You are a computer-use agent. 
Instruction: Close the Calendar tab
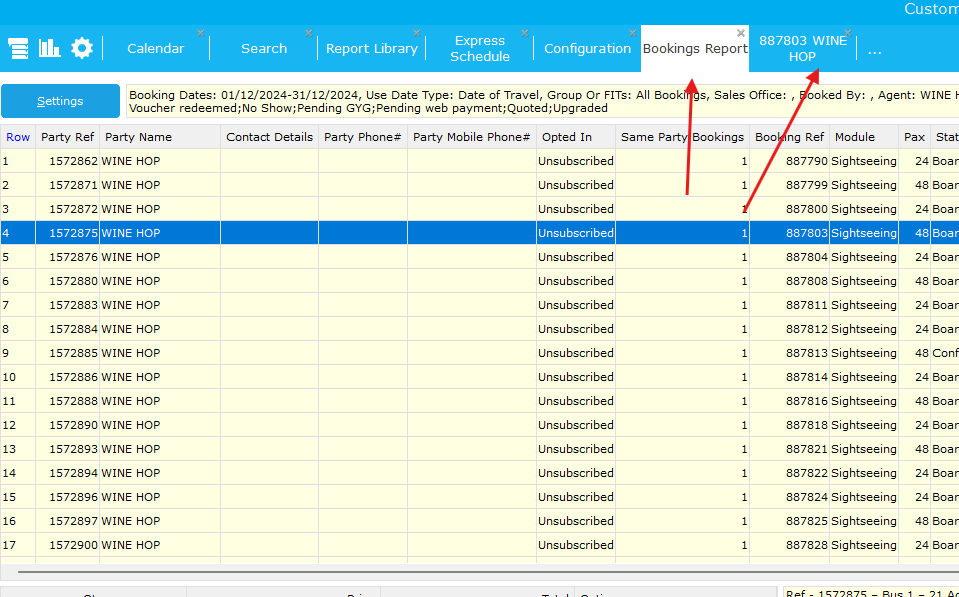pyautogui.click(x=201, y=33)
